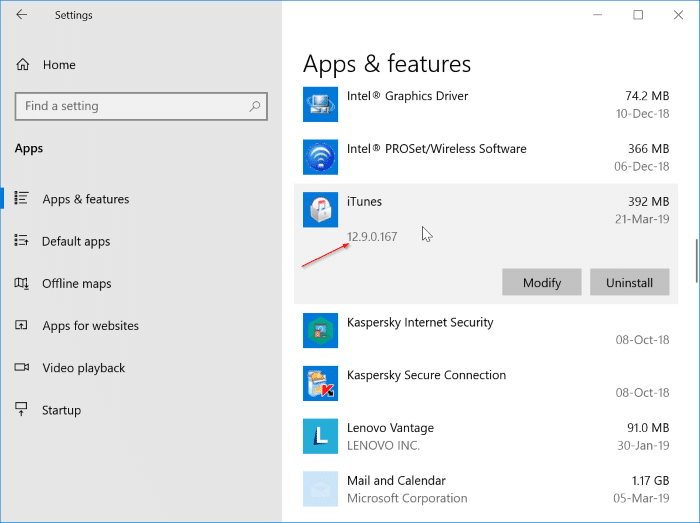Open the Offline maps section

pos(76,283)
